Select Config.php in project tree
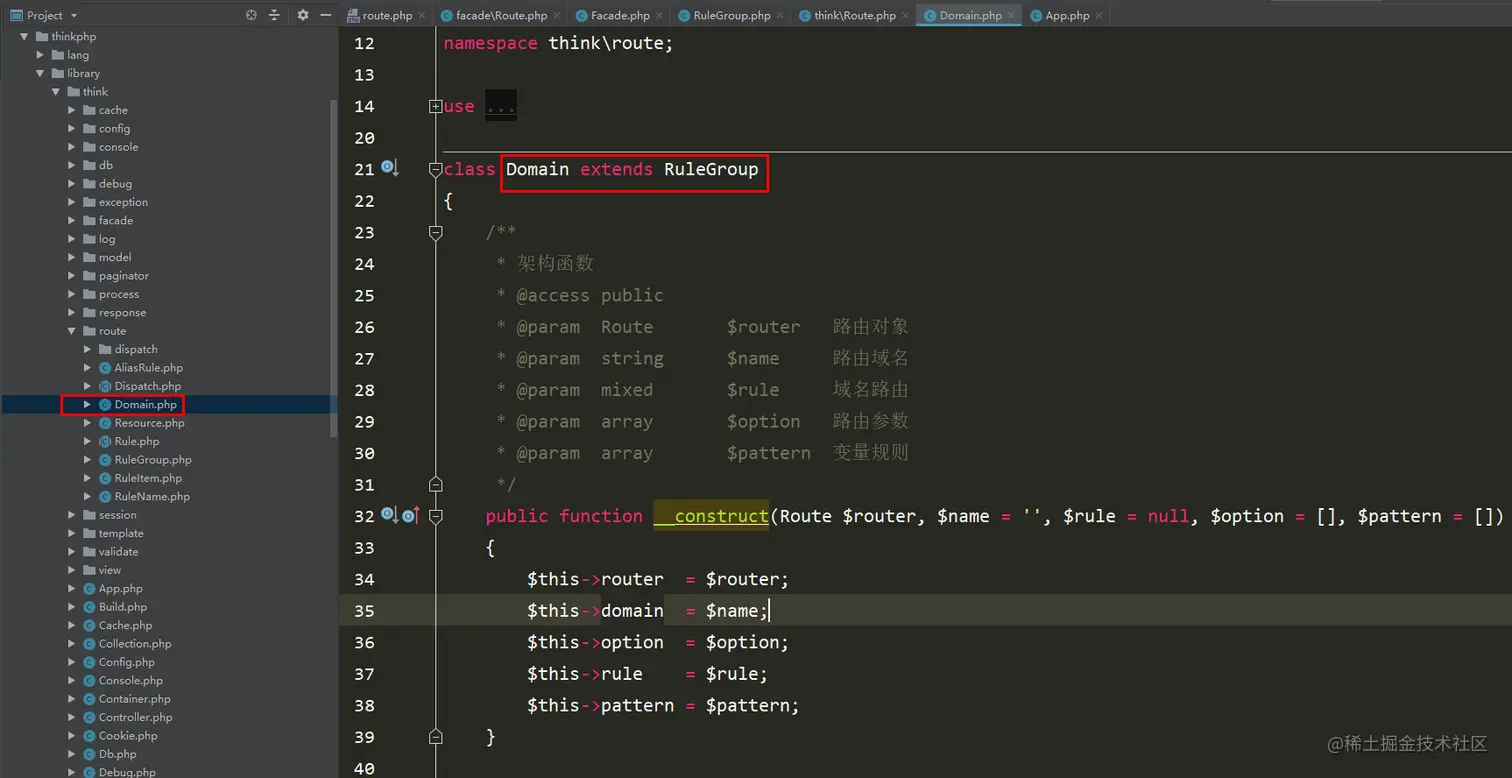Image resolution: width=1512 pixels, height=778 pixels. [x=126, y=662]
